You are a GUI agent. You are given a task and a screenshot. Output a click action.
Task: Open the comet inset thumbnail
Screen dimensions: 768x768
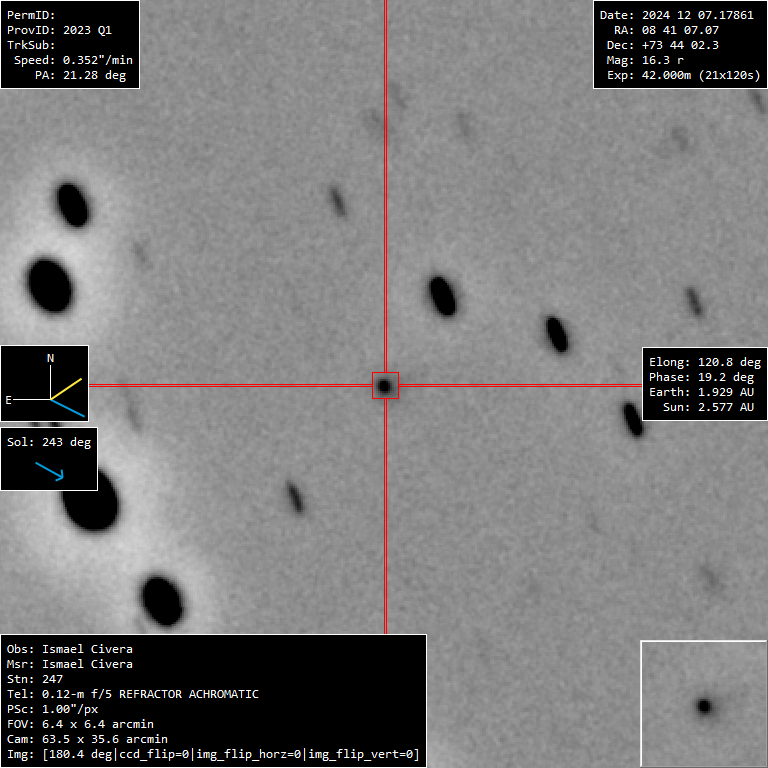[x=703, y=703]
